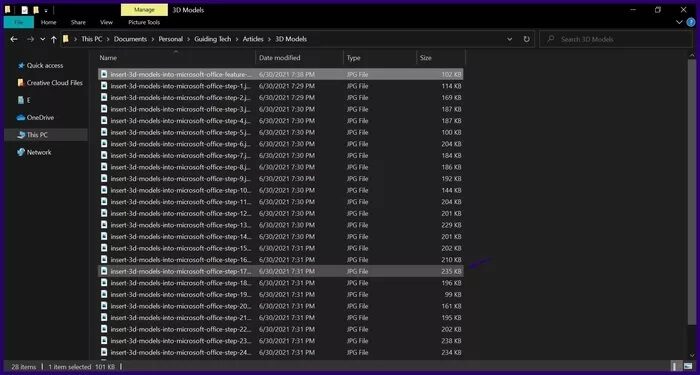700x375 pixels.
Task: Navigate to This PC in the breadcrumb
Action: click(x=92, y=39)
